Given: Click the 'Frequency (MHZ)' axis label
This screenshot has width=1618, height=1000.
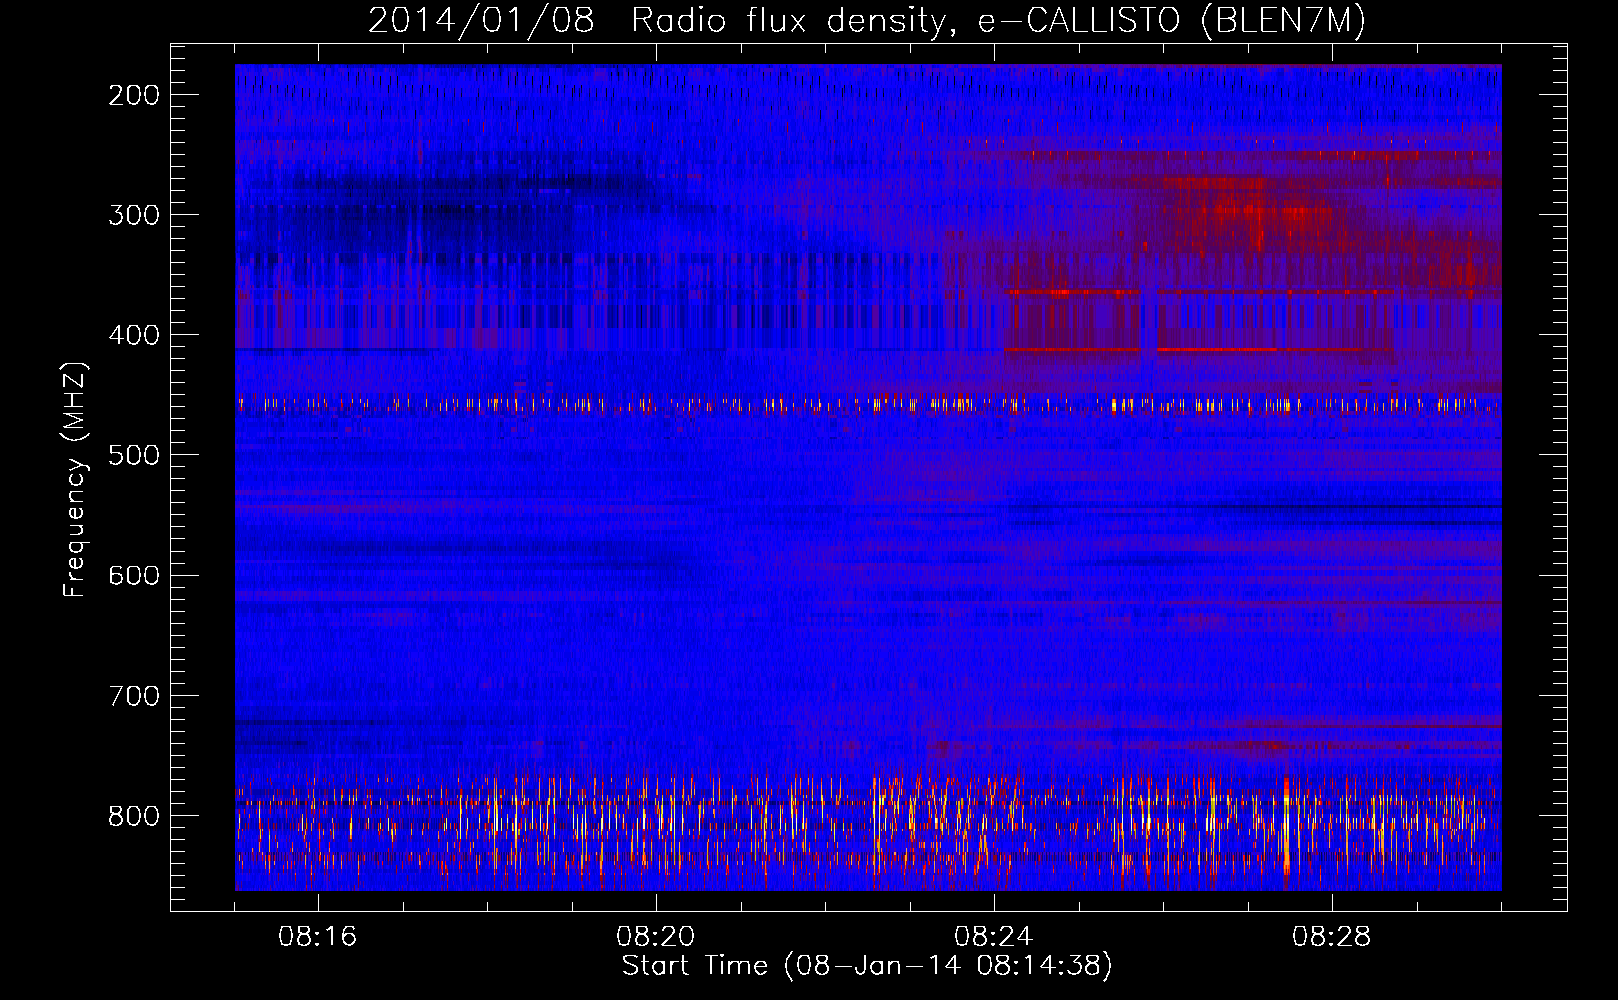Looking at the screenshot, I should [x=75, y=480].
